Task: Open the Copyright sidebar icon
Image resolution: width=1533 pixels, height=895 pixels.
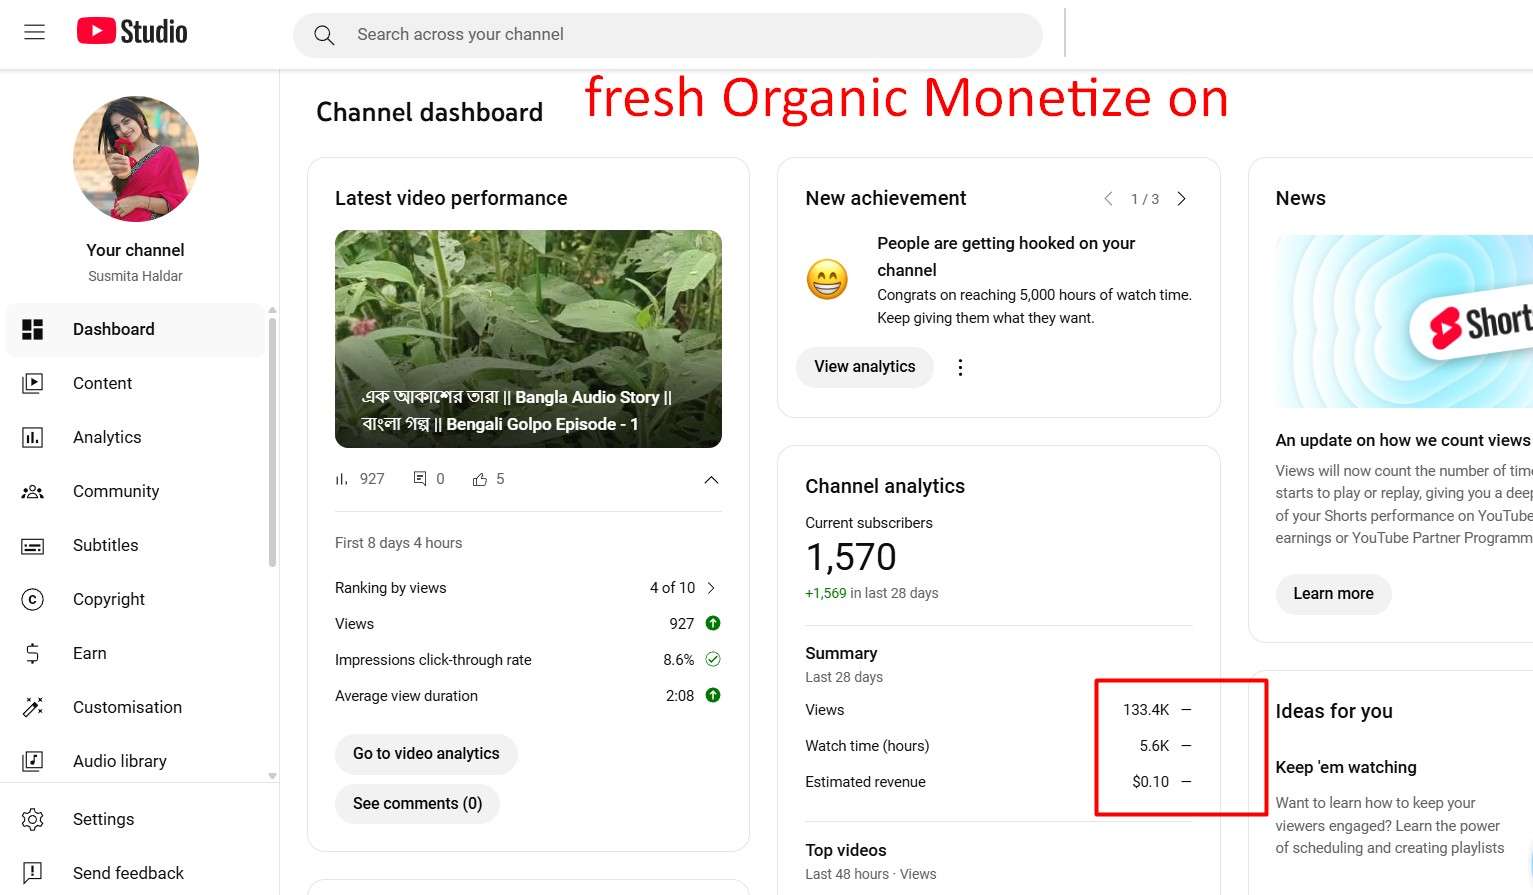Action: point(33,599)
